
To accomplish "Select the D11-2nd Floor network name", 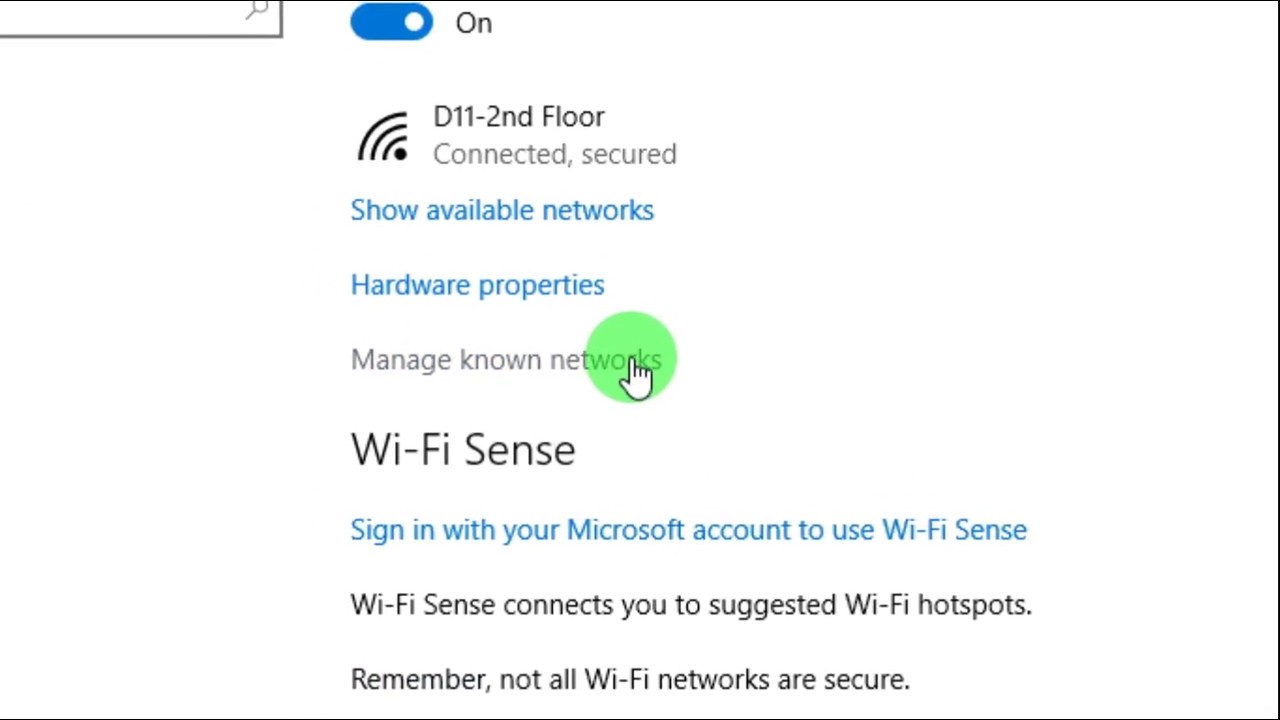I will (518, 117).
